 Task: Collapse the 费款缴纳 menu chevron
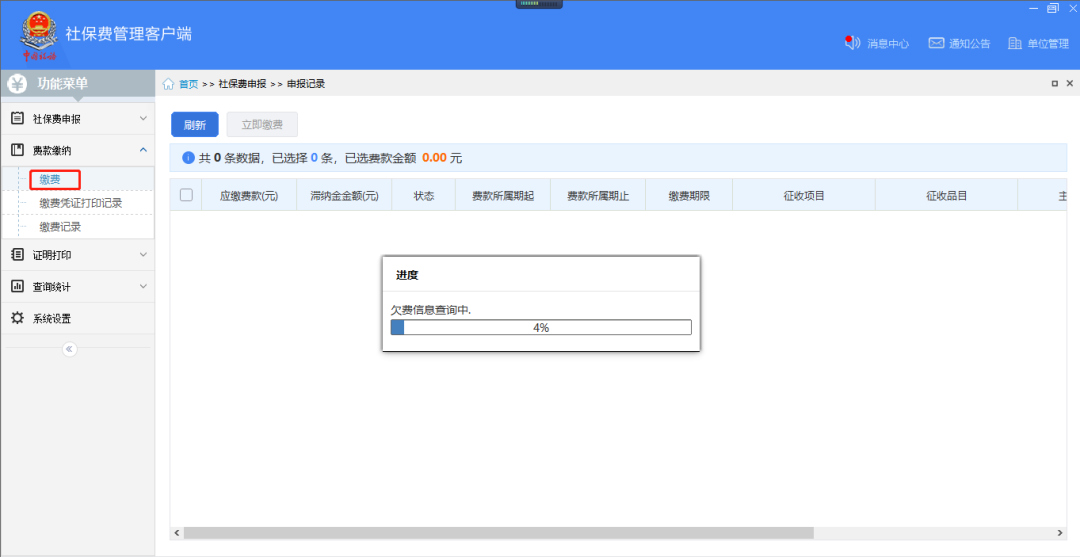point(143,150)
